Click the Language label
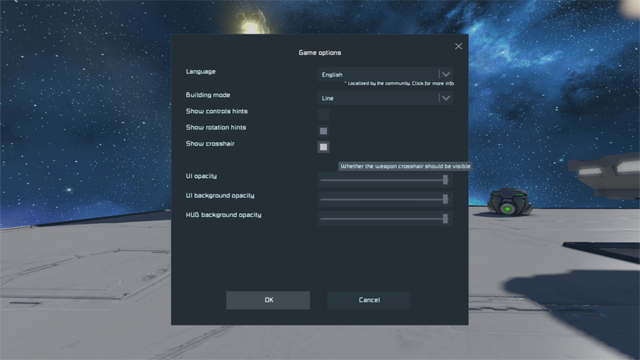This screenshot has height=360, width=640. click(x=200, y=72)
